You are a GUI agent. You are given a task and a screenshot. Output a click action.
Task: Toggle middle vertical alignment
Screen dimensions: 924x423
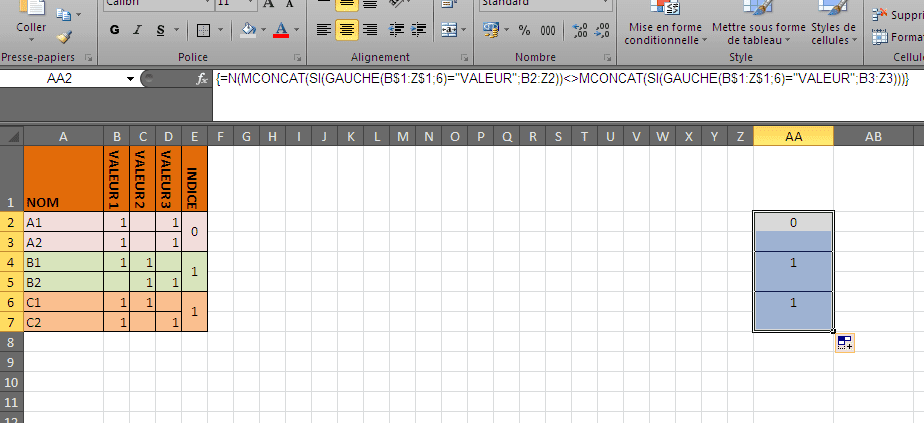click(346, 4)
